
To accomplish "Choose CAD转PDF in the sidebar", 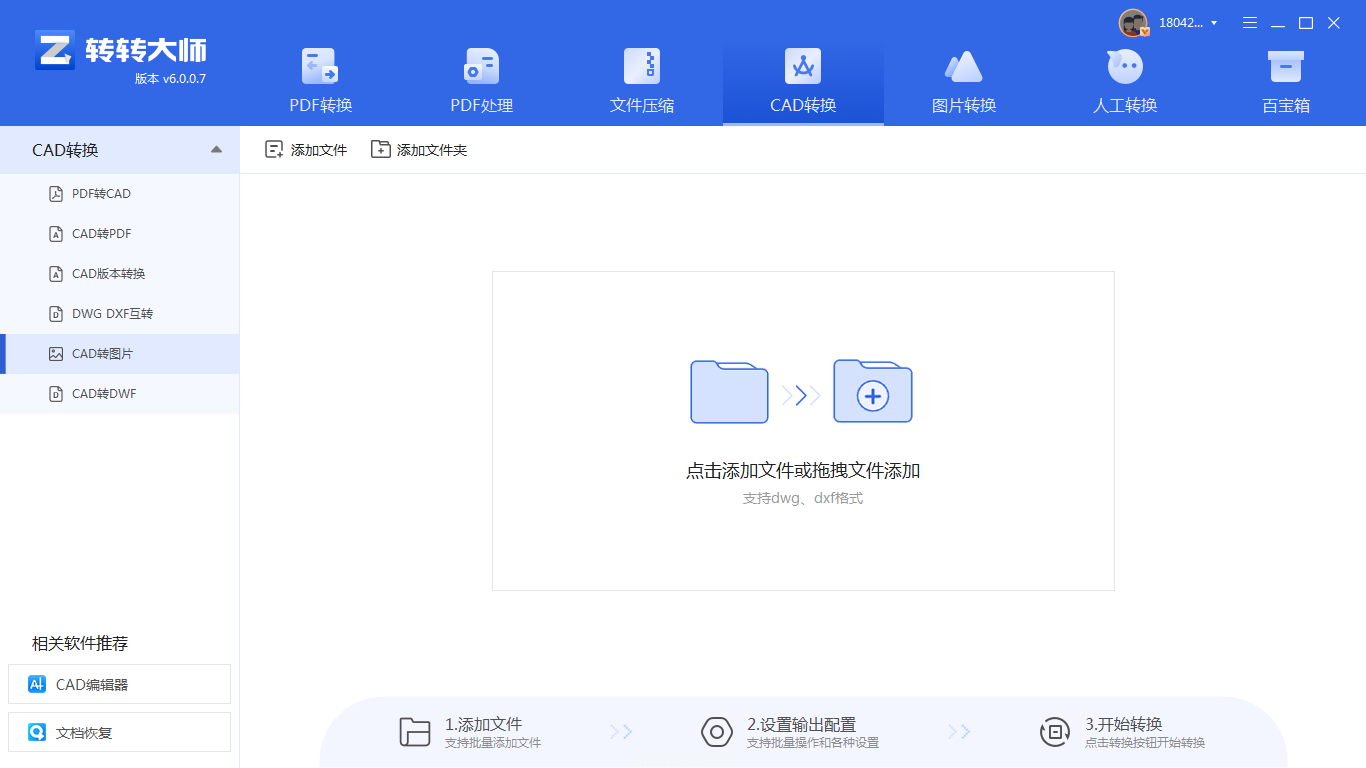I will point(120,234).
